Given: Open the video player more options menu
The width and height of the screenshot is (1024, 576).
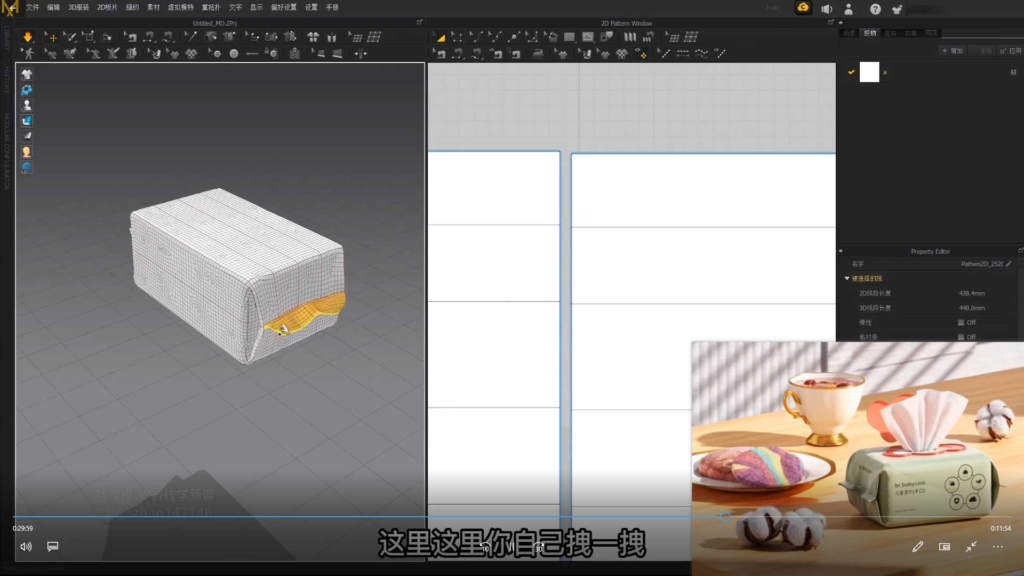Looking at the screenshot, I should tap(997, 547).
